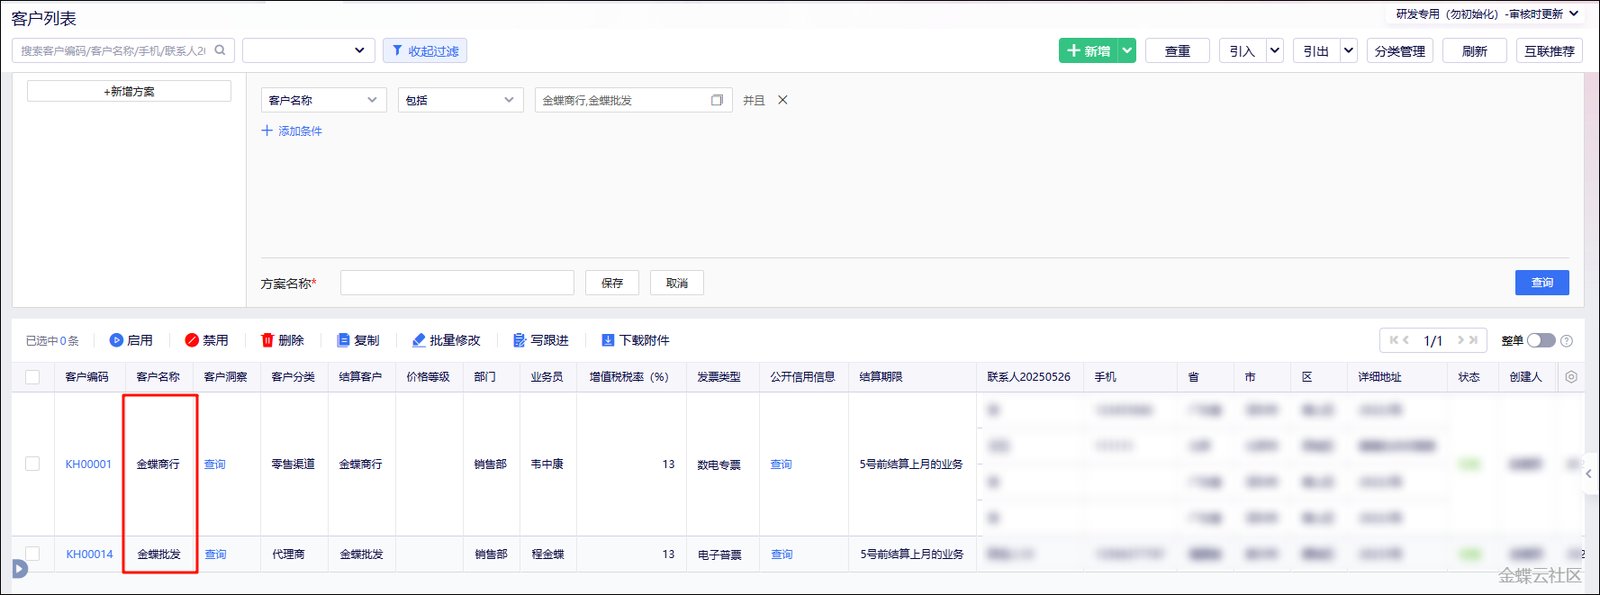Click the 韦中康 salesperson cell
The image size is (1600, 595).
547,464
